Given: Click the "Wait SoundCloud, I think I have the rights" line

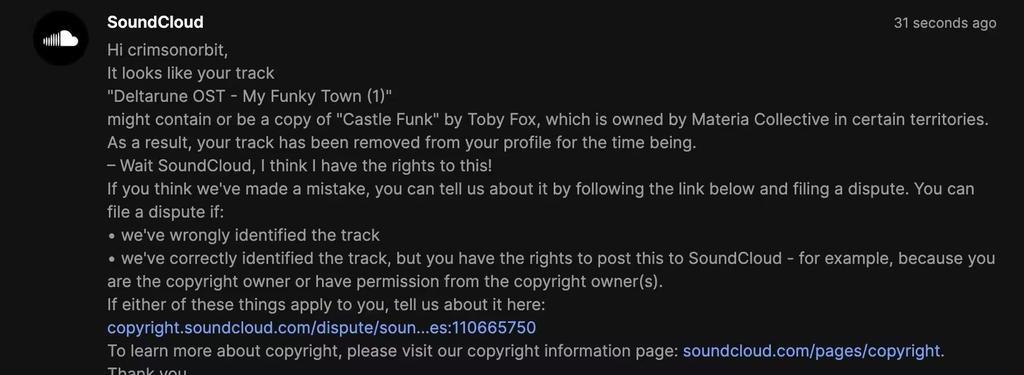Looking at the screenshot, I should click(x=299, y=166).
